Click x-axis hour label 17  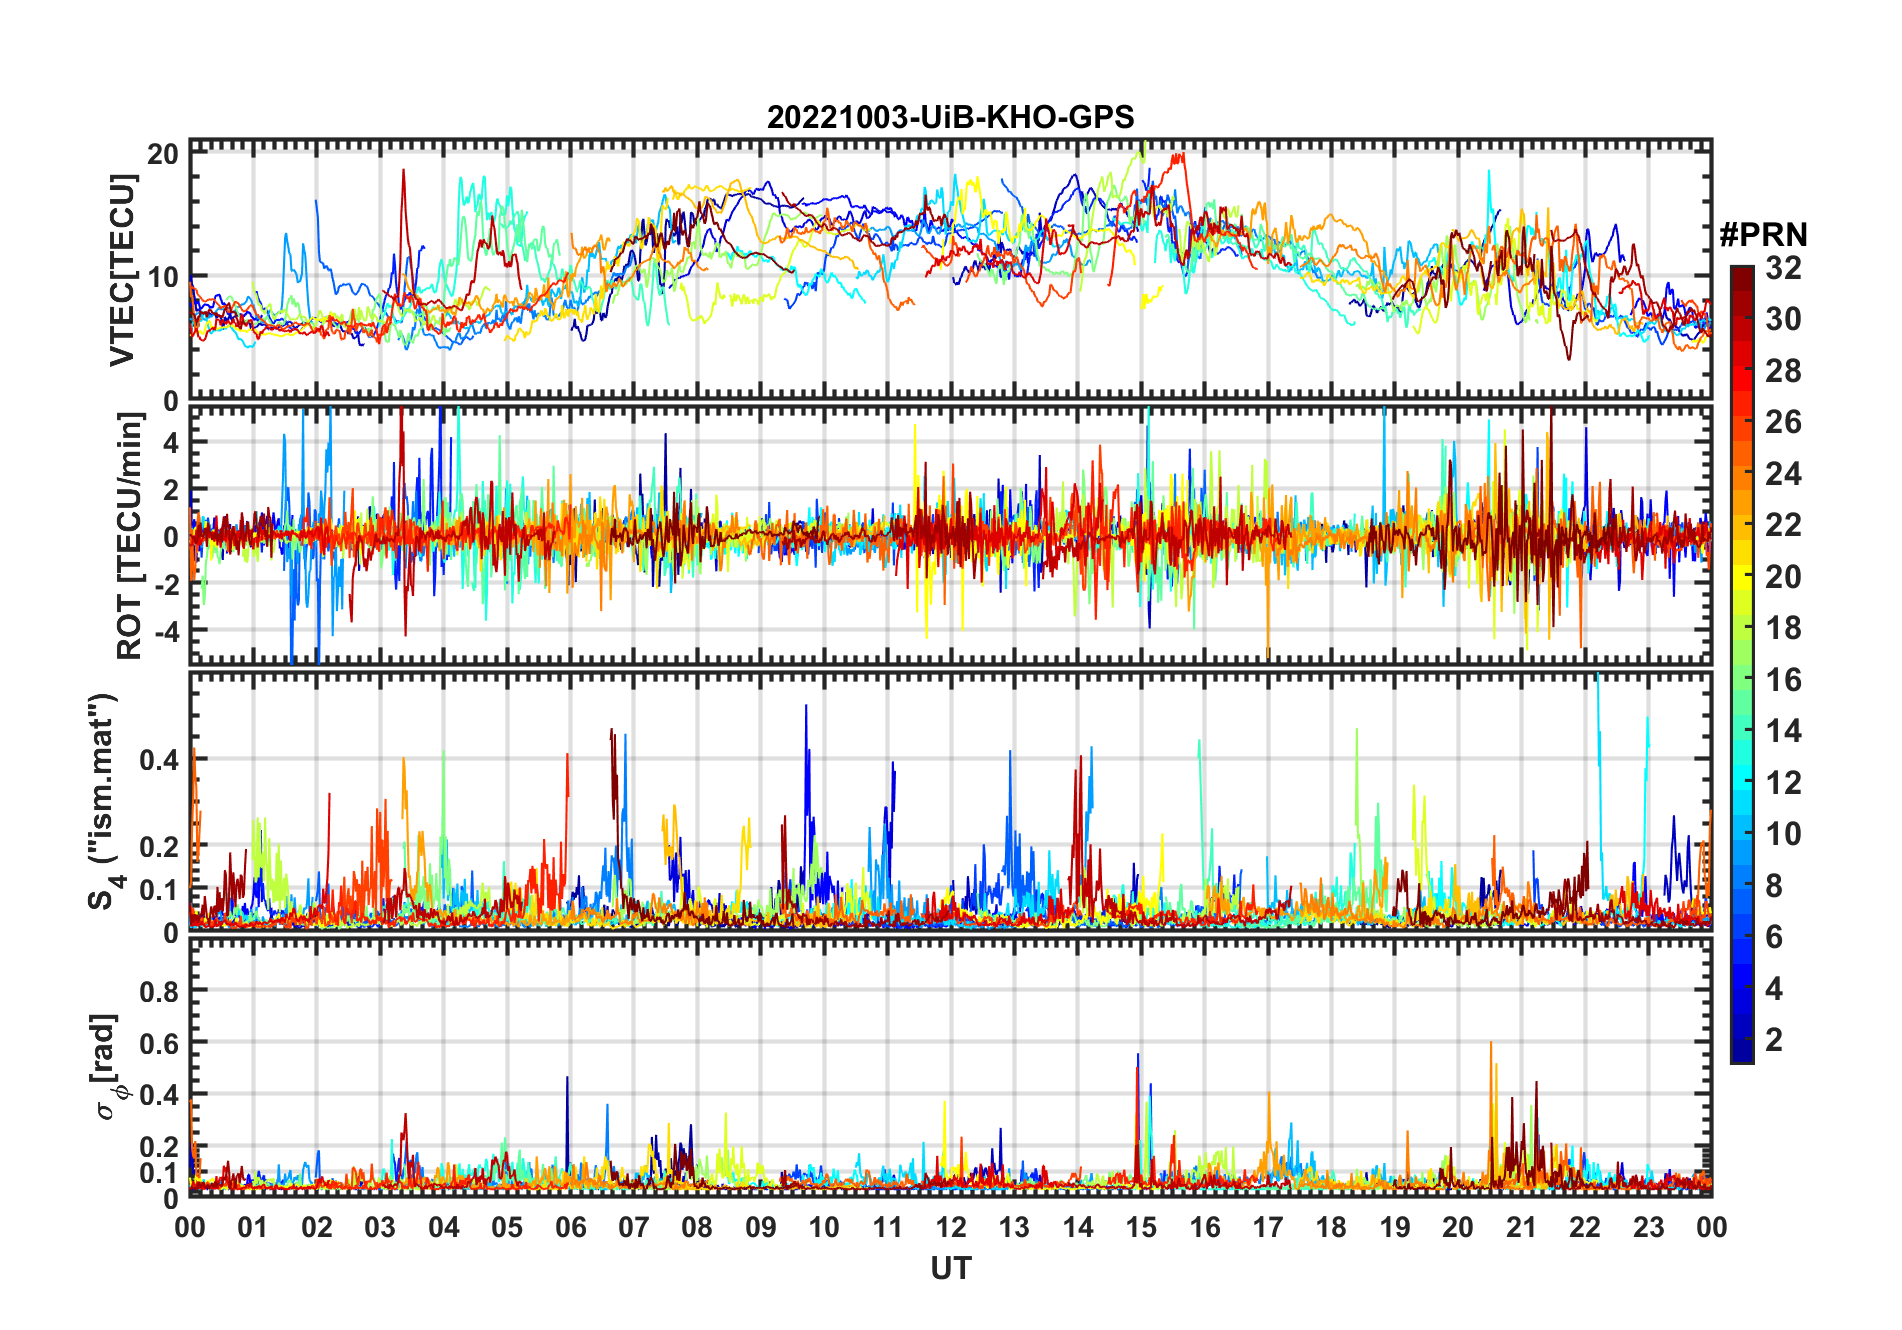1268,1227
